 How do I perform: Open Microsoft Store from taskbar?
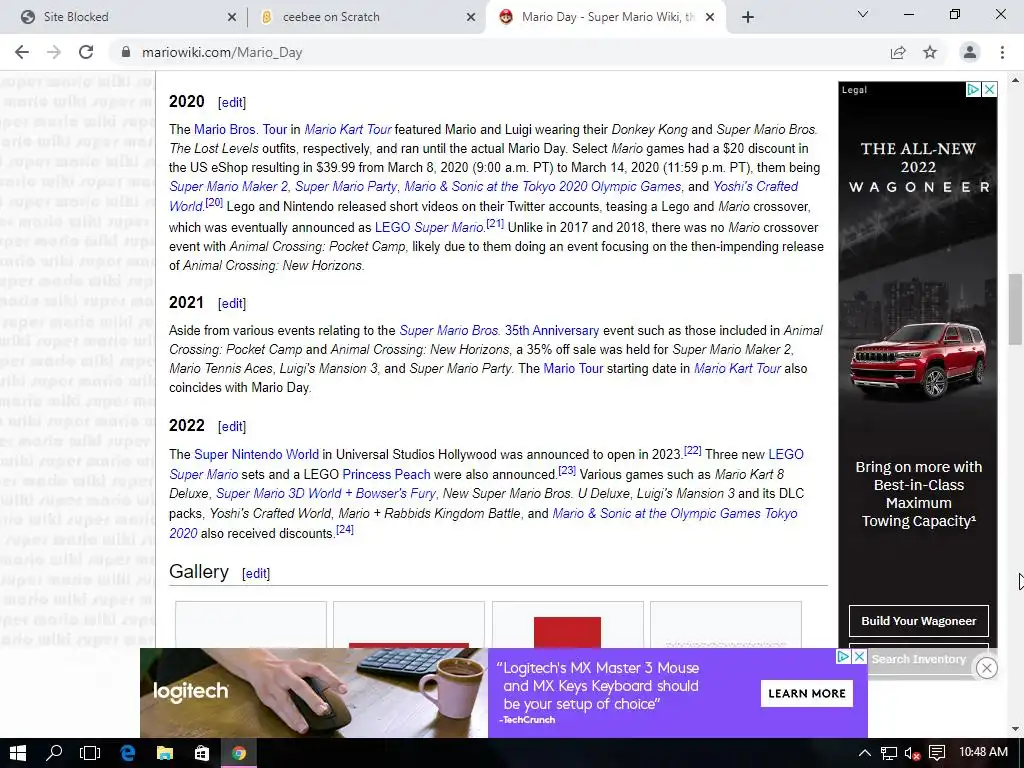[x=202, y=753]
